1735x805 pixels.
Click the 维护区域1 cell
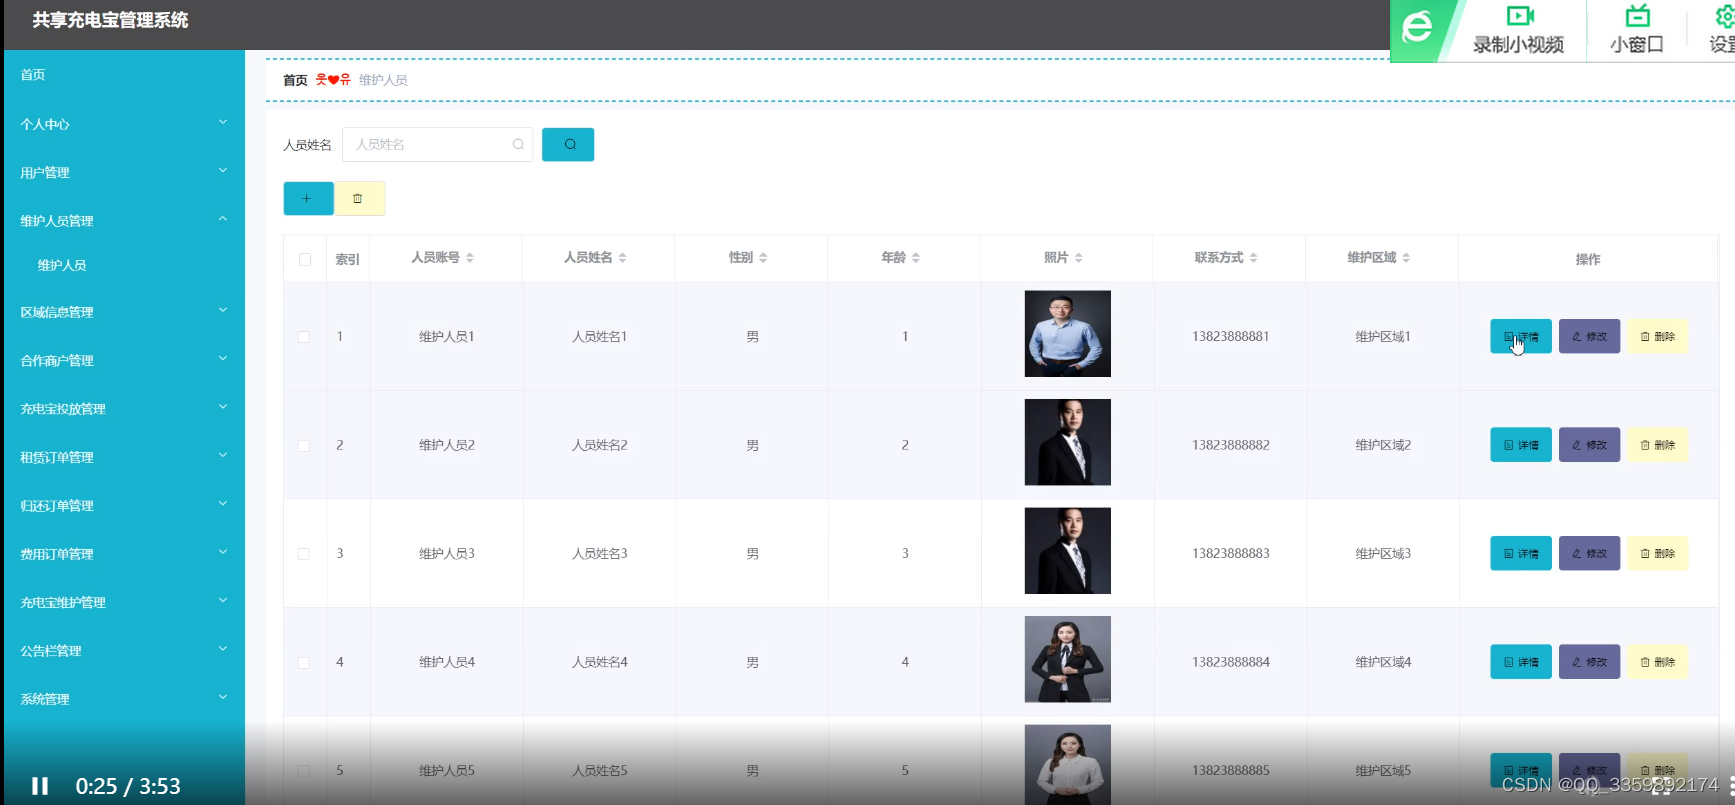[1383, 336]
